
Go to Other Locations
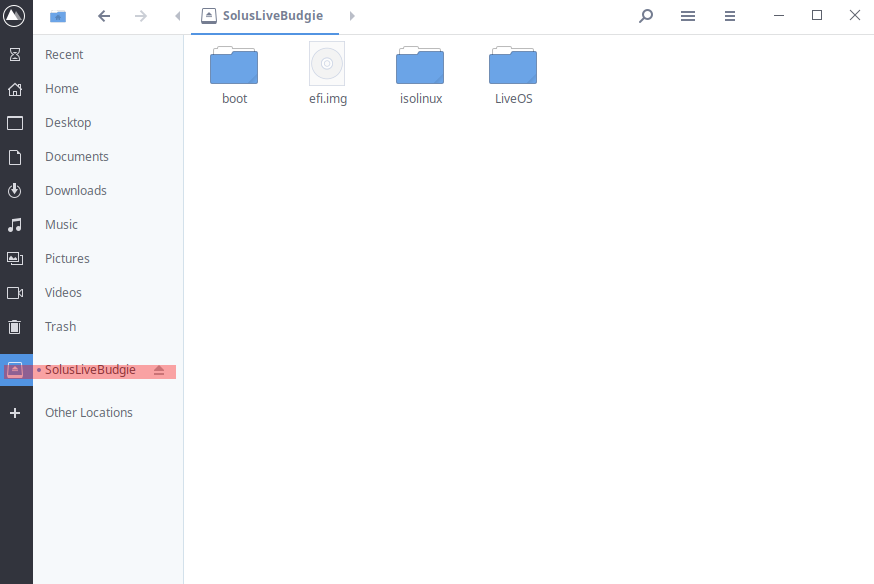(89, 413)
